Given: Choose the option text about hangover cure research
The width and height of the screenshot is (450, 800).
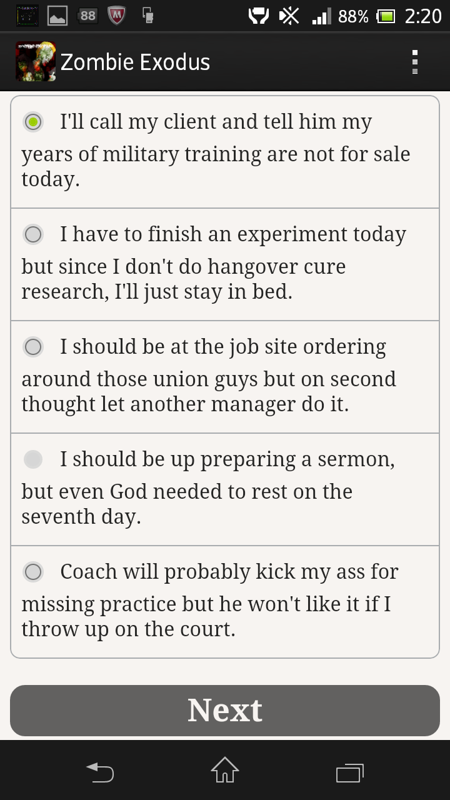Looking at the screenshot, I should coord(214,264).
